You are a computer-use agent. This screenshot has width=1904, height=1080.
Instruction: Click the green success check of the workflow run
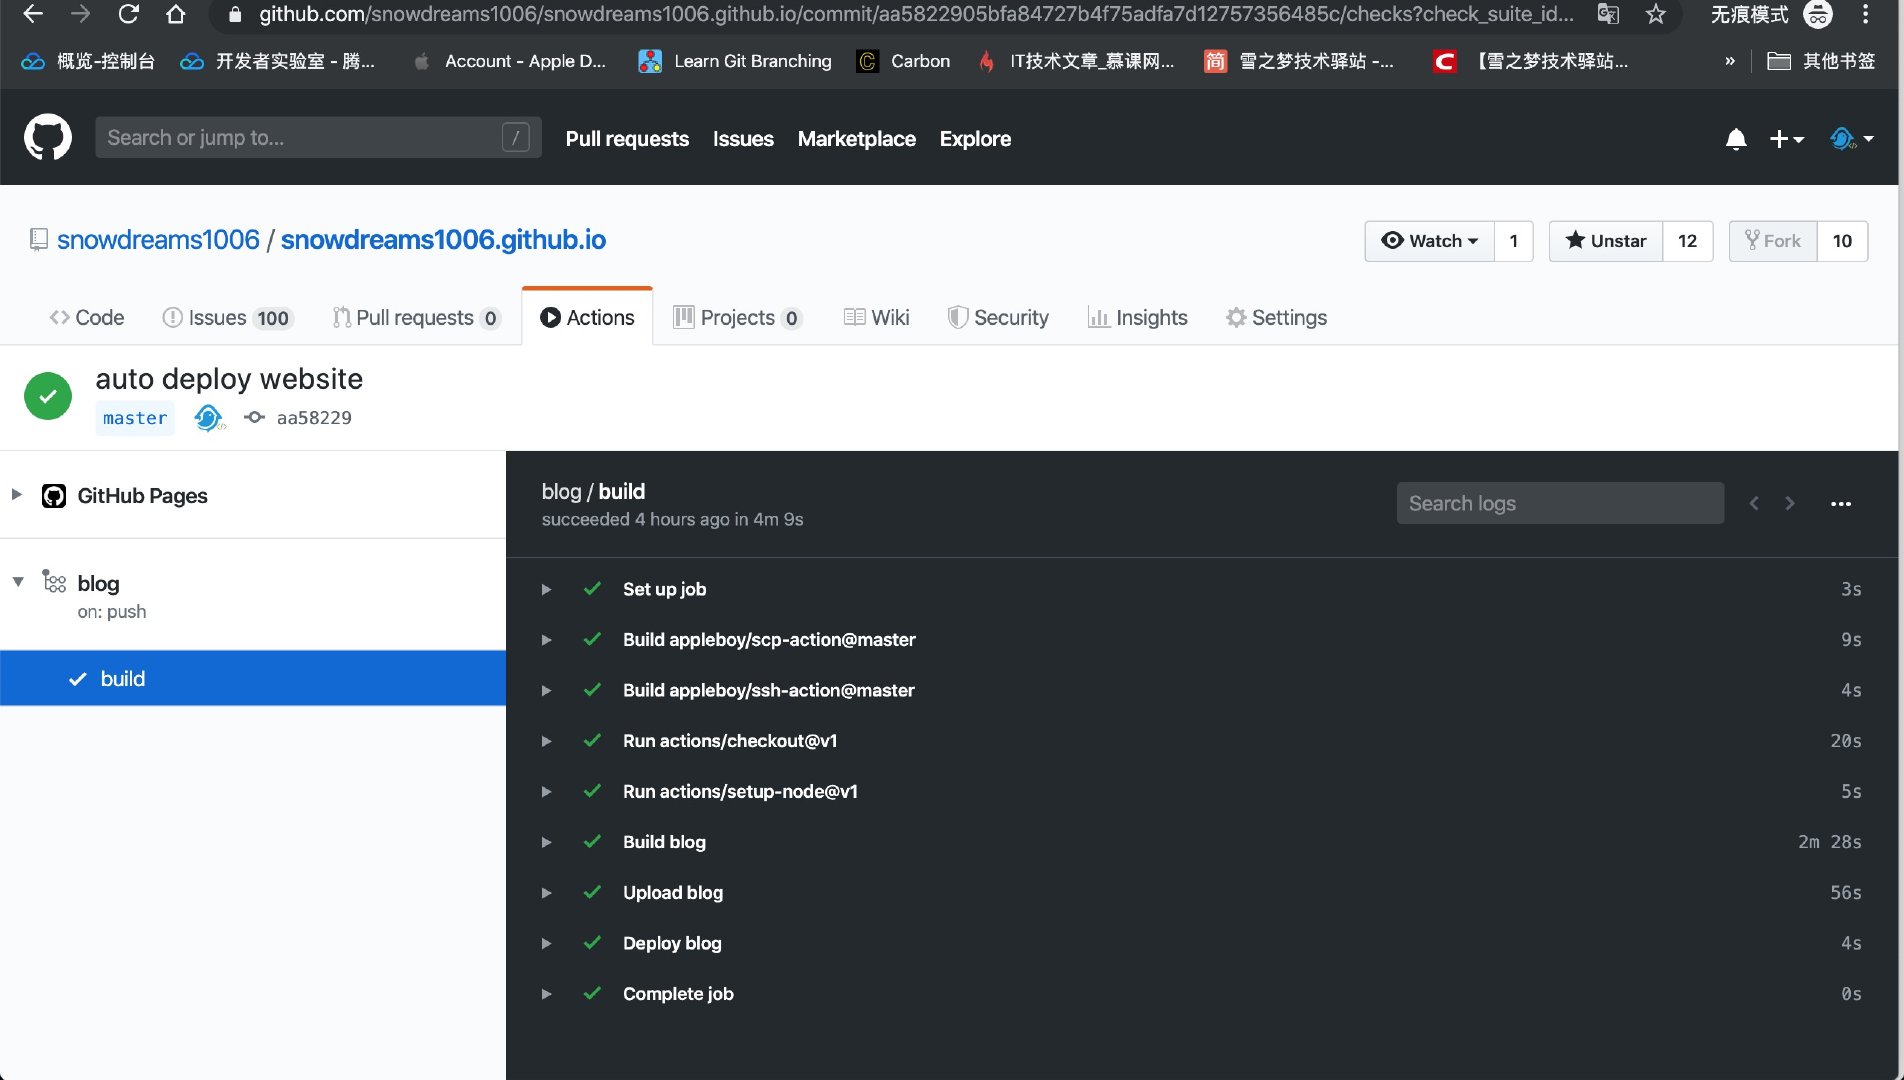coord(47,395)
